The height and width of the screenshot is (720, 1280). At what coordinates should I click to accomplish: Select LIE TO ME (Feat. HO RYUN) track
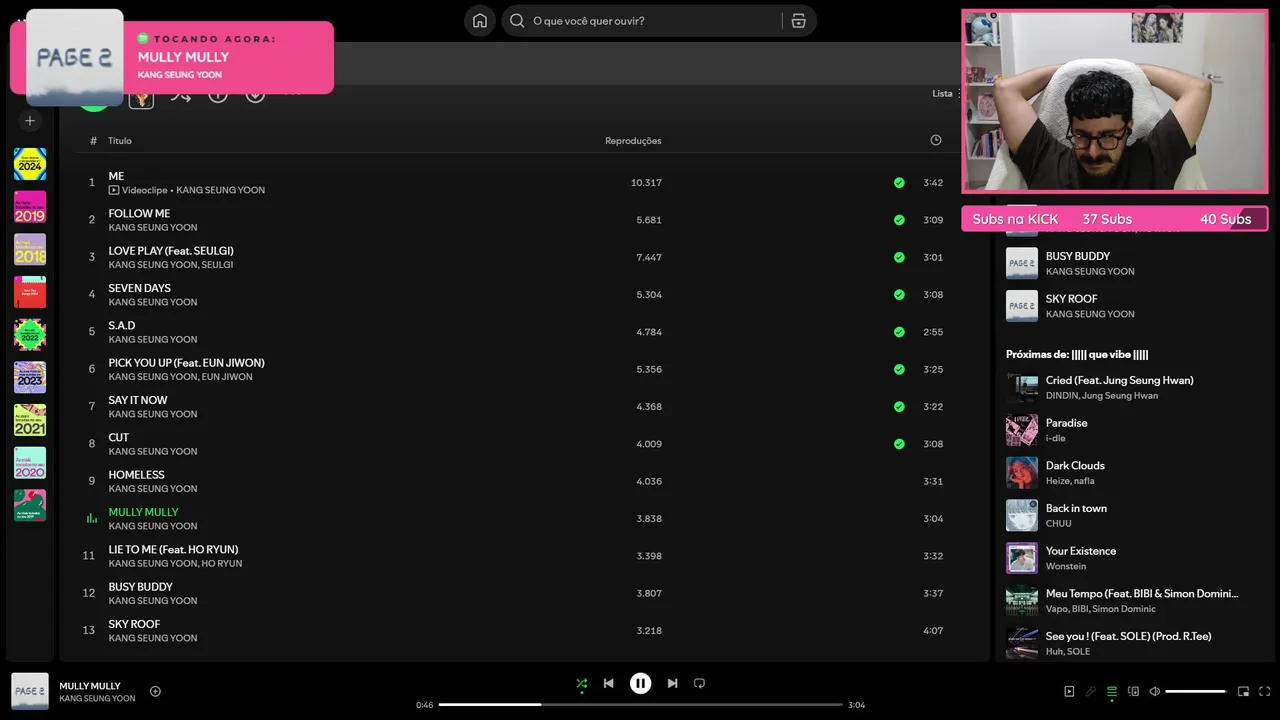pos(524,556)
